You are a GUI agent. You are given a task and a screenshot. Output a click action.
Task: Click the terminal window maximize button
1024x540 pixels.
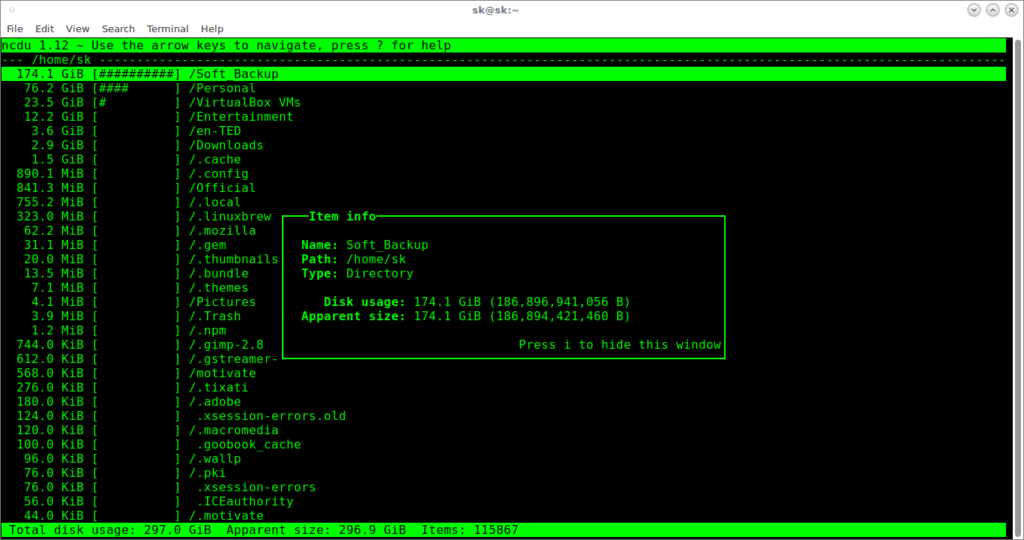(991, 9)
